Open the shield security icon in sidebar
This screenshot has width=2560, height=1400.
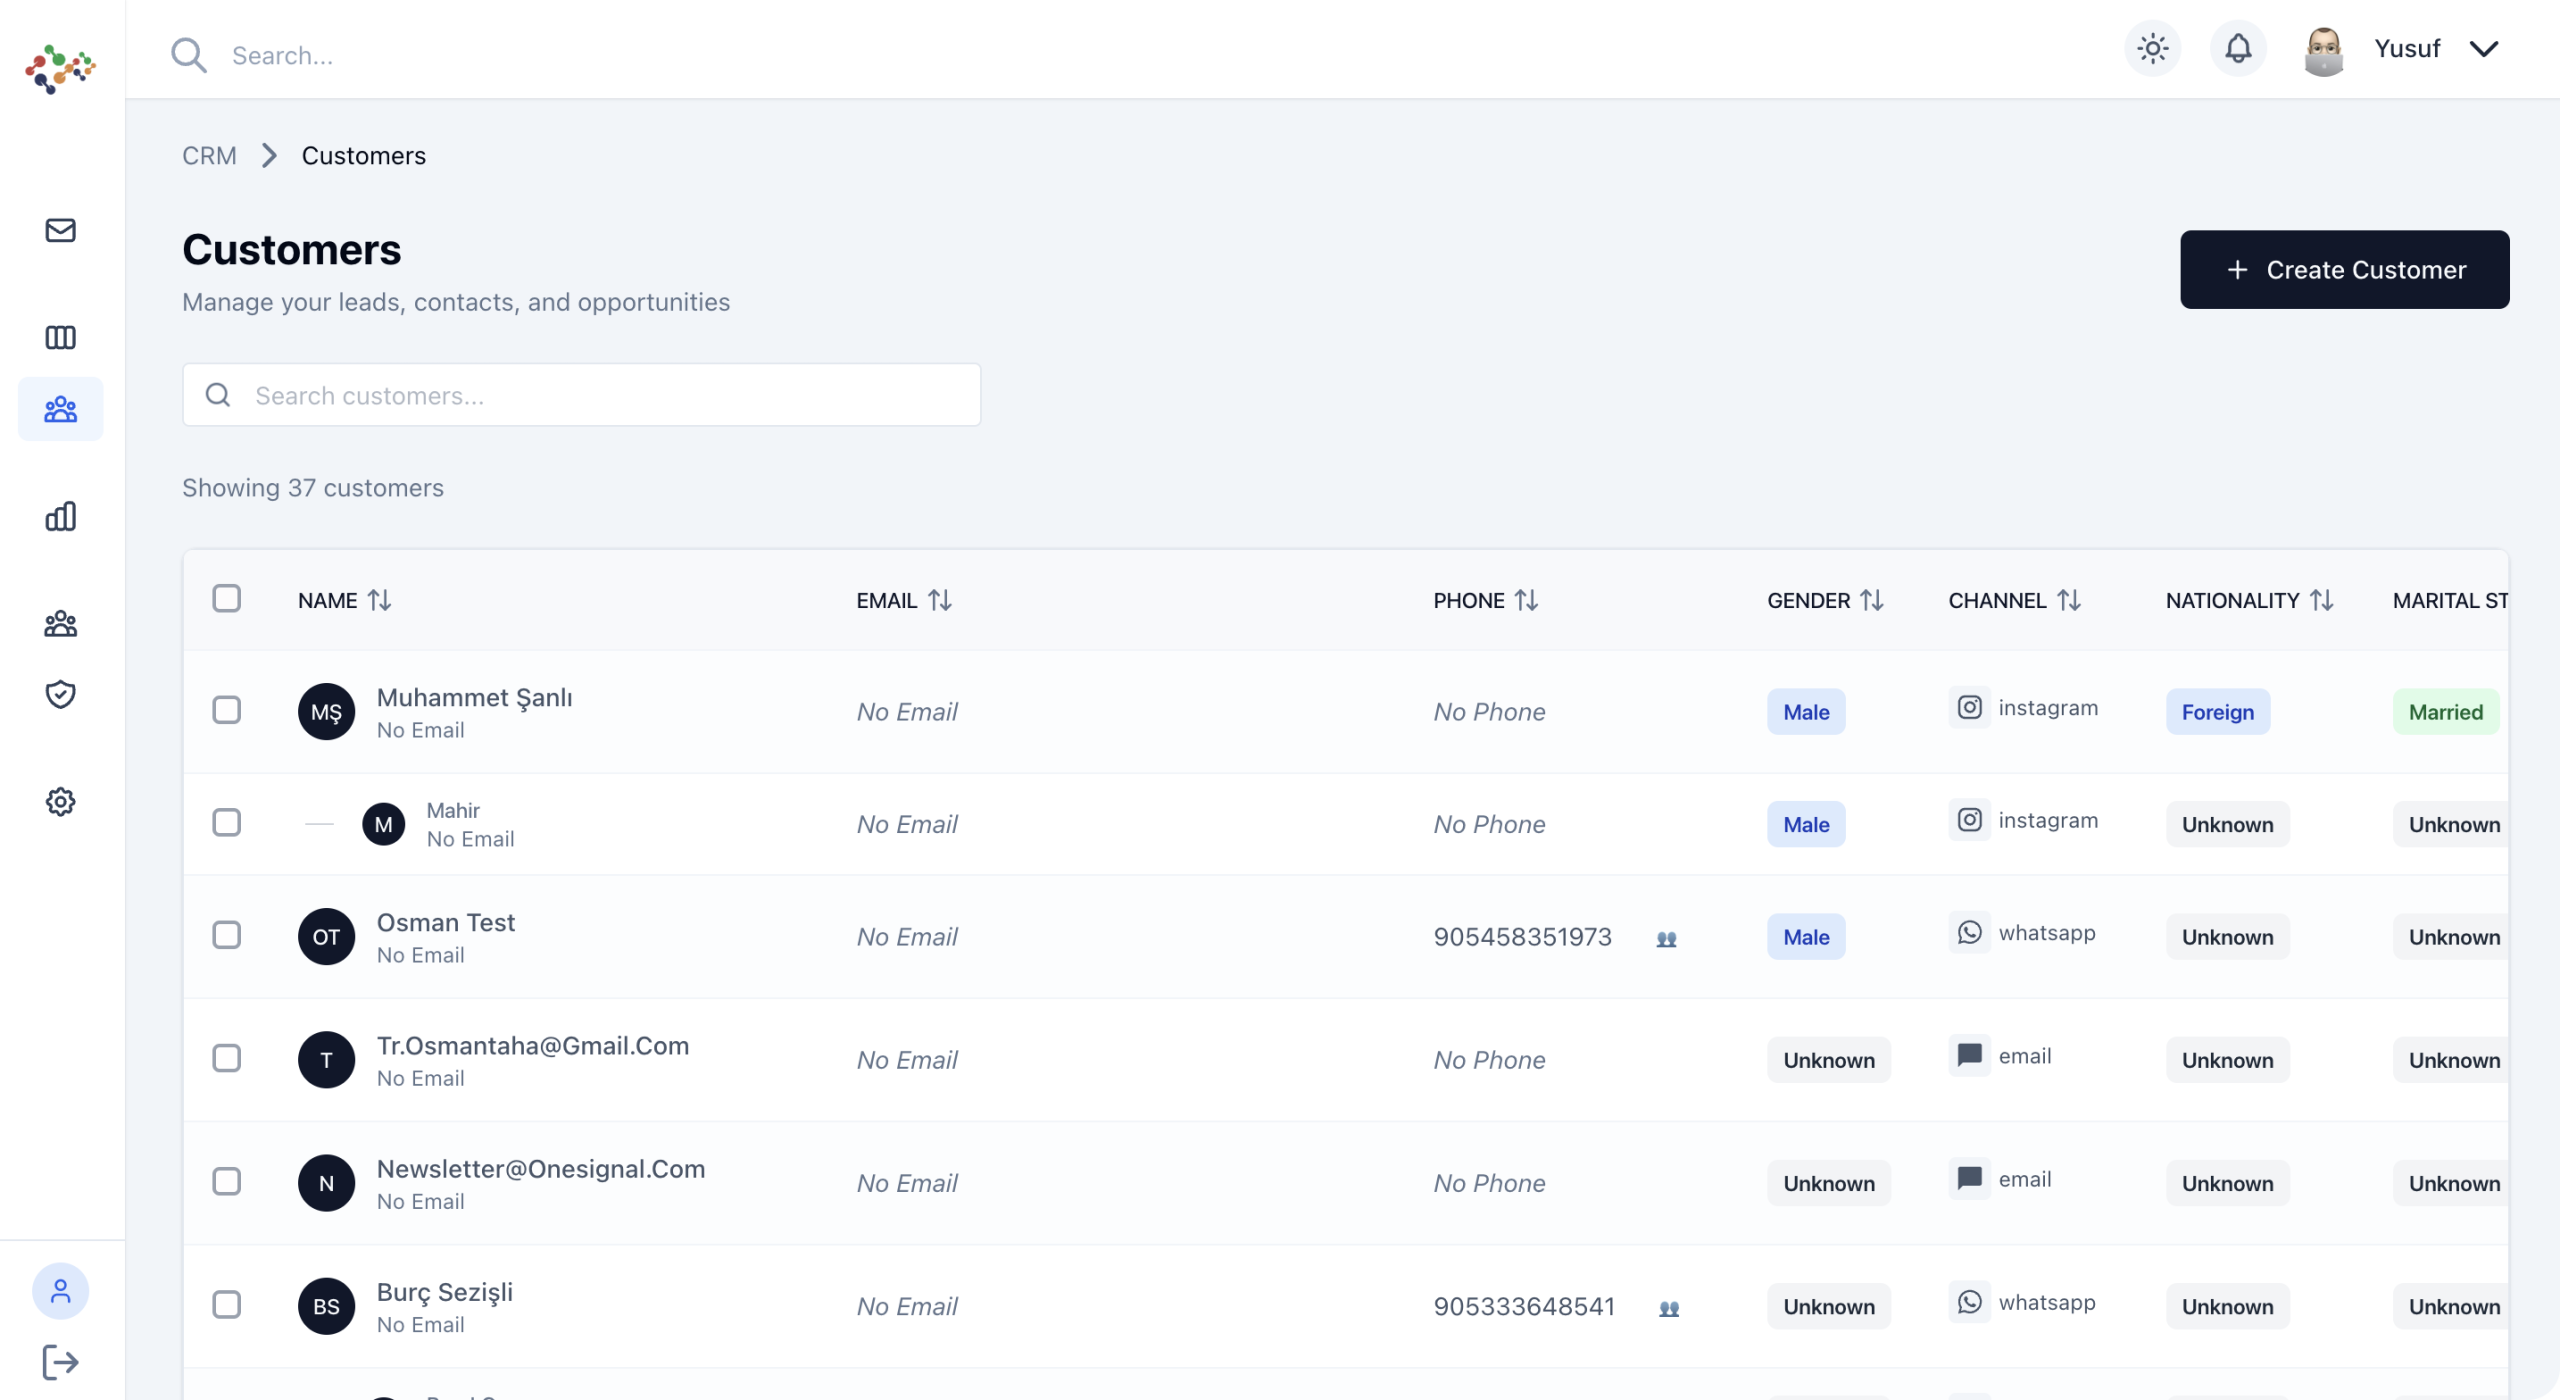click(60, 694)
